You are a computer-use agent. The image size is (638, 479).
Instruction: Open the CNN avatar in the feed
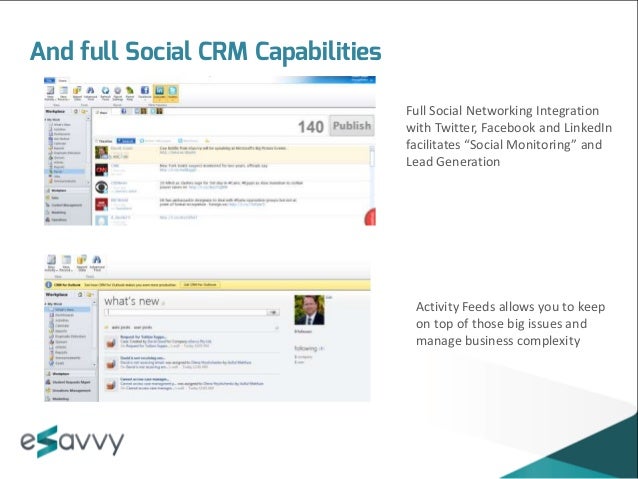coord(101,170)
